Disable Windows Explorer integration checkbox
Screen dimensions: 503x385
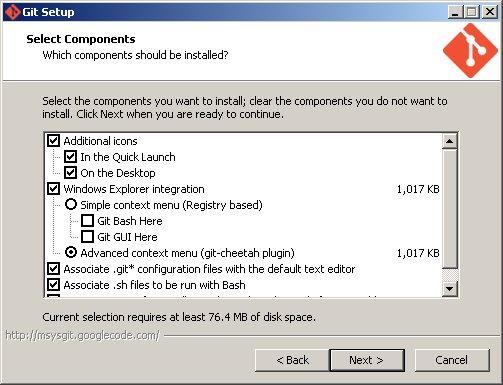pos(53,189)
